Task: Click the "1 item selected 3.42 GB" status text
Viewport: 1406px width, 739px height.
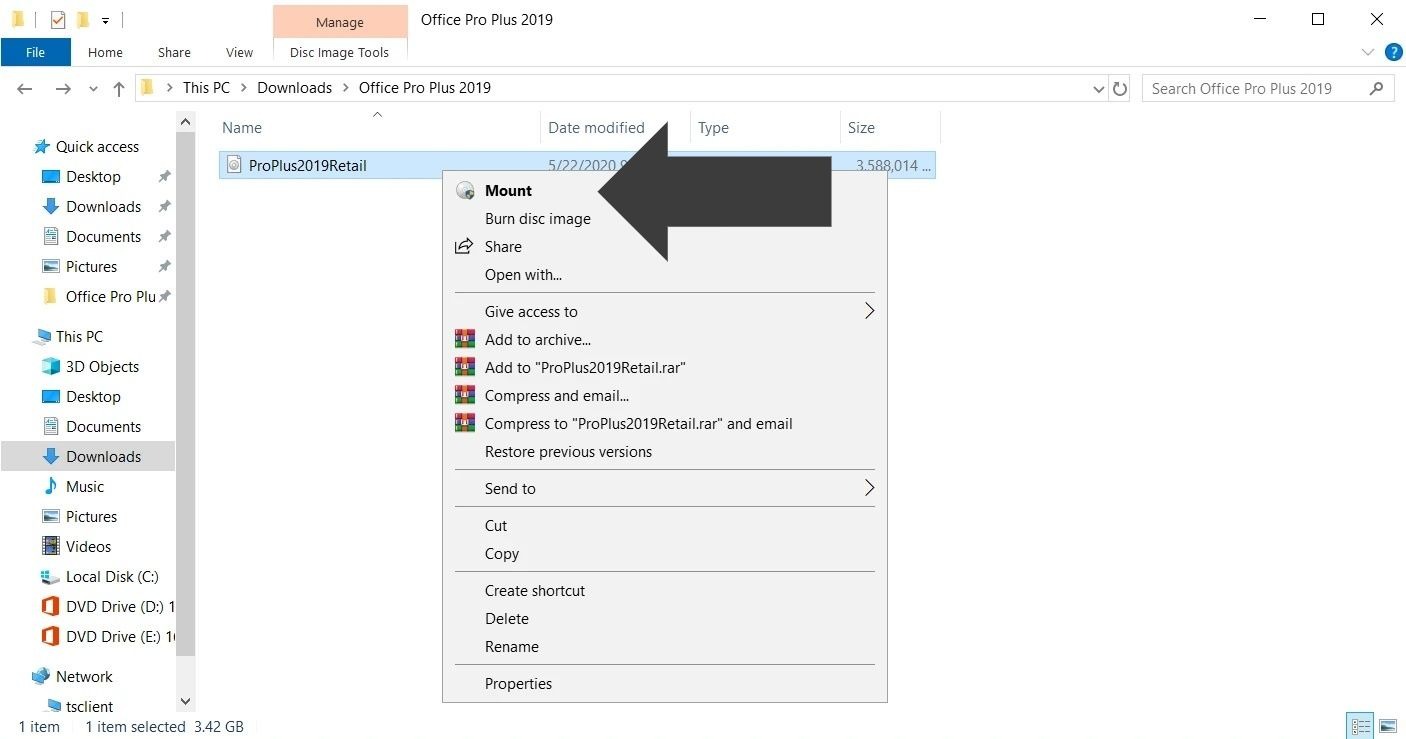Action: click(164, 727)
